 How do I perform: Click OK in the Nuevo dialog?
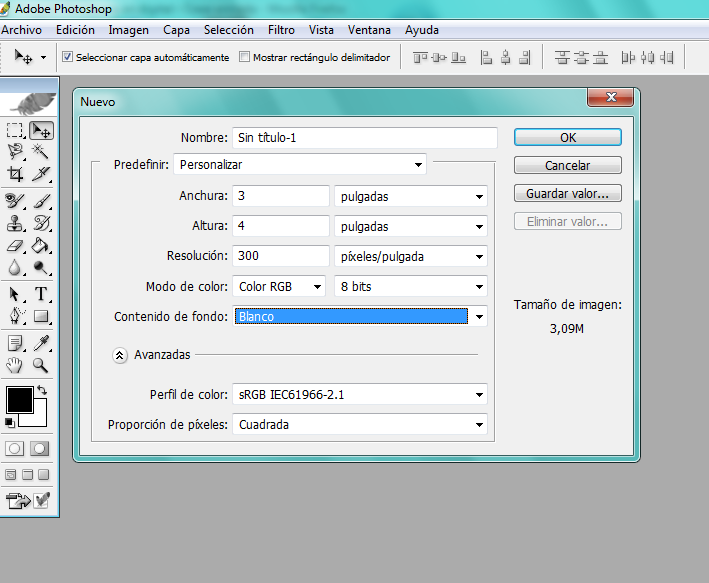coord(568,137)
